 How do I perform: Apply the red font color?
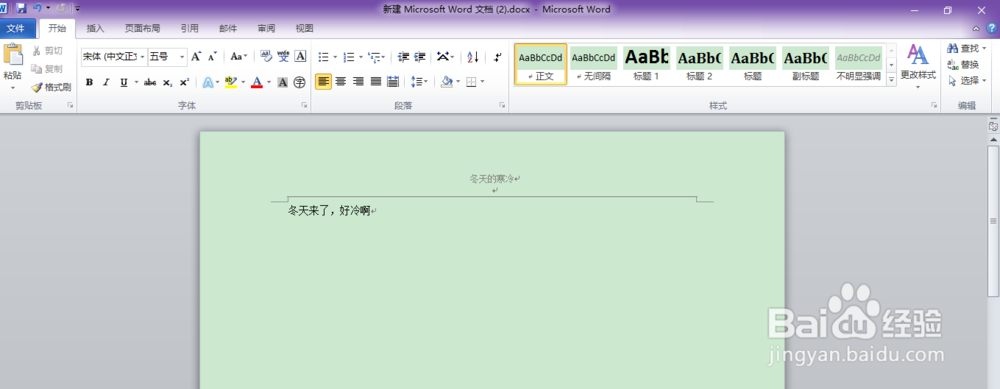(x=257, y=82)
